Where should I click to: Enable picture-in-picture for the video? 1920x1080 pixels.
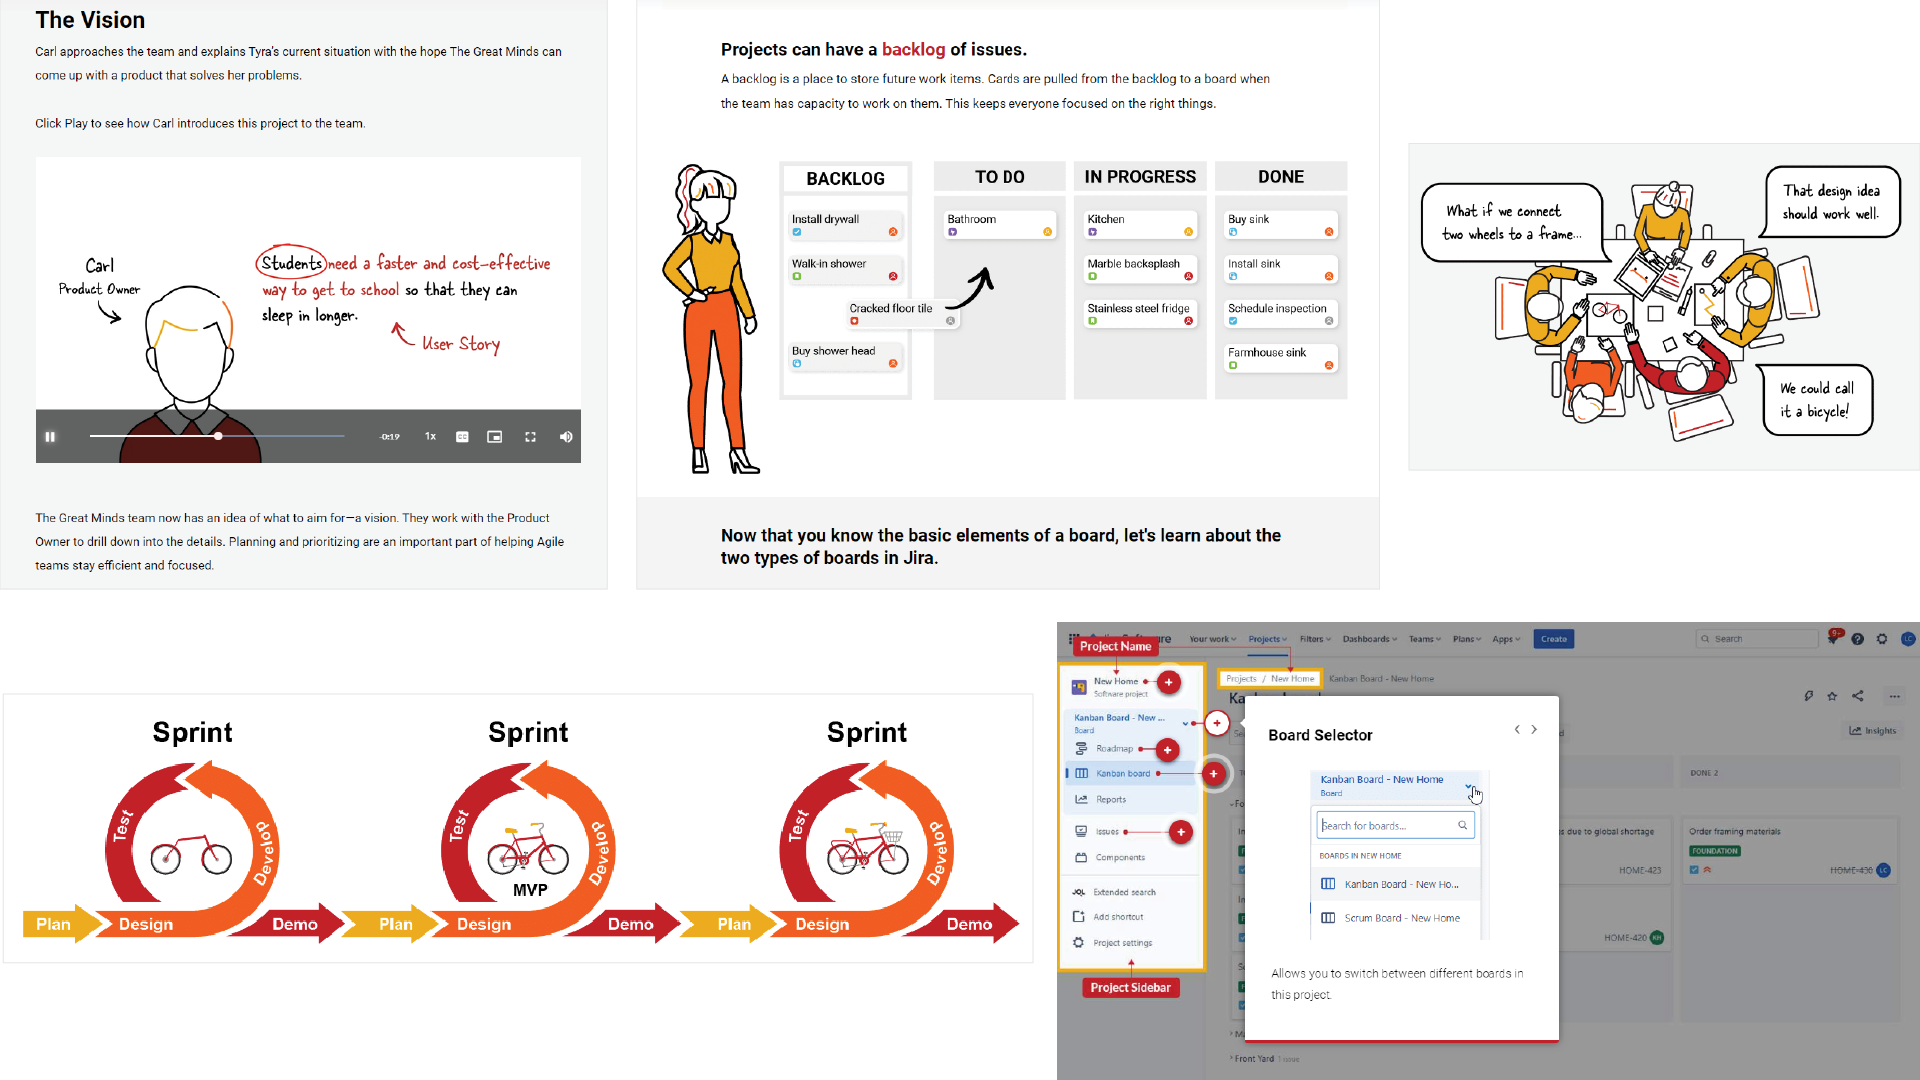[x=494, y=437]
